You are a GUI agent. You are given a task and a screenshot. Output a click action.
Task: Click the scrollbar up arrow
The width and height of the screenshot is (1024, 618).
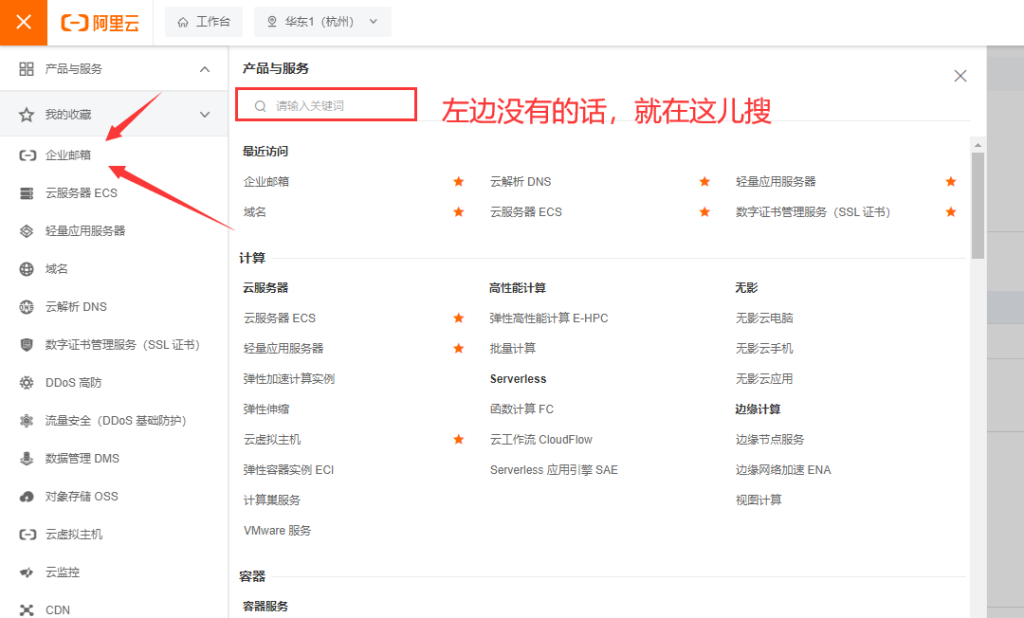pos(978,145)
